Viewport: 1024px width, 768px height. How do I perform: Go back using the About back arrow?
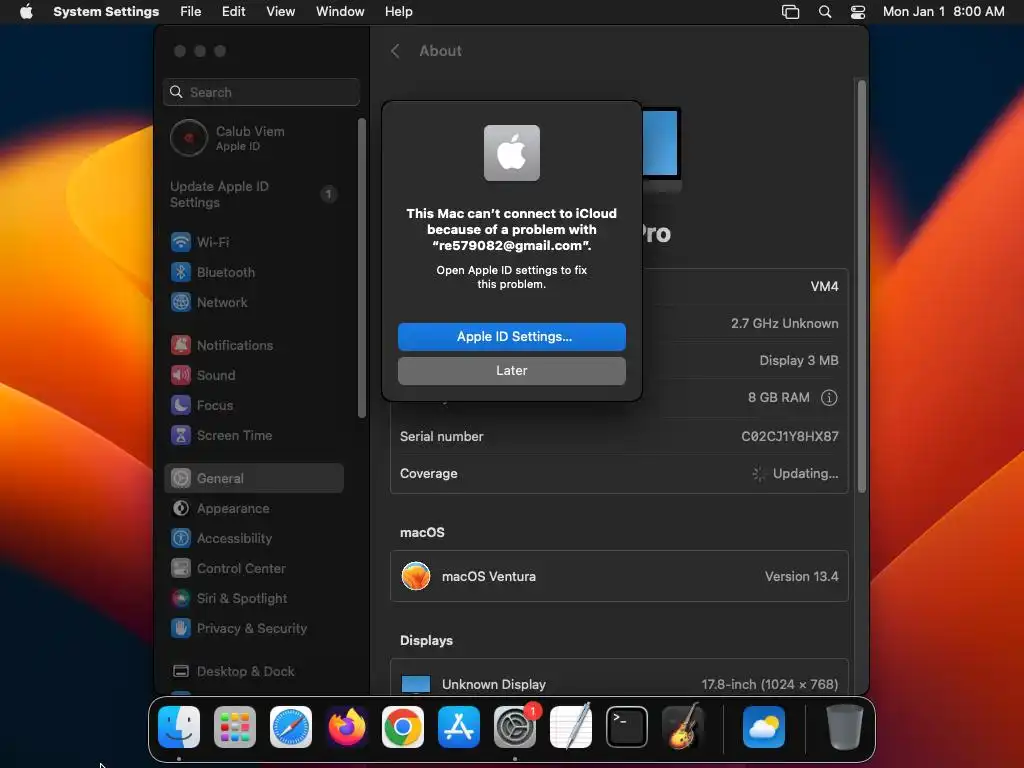click(395, 51)
